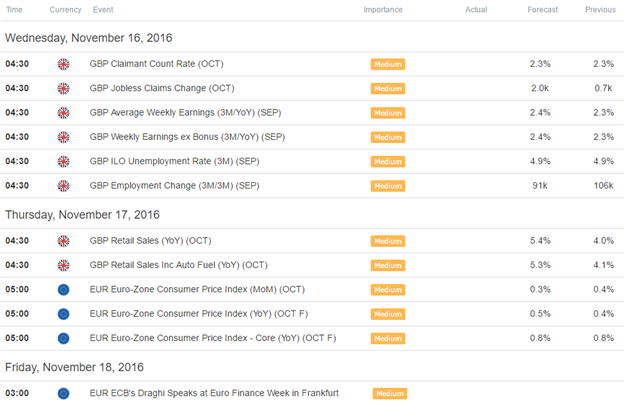Image resolution: width=624 pixels, height=403 pixels.
Task: Open GBP Average Weekly Earnings (3M/YoY) event
Action: (x=185, y=113)
